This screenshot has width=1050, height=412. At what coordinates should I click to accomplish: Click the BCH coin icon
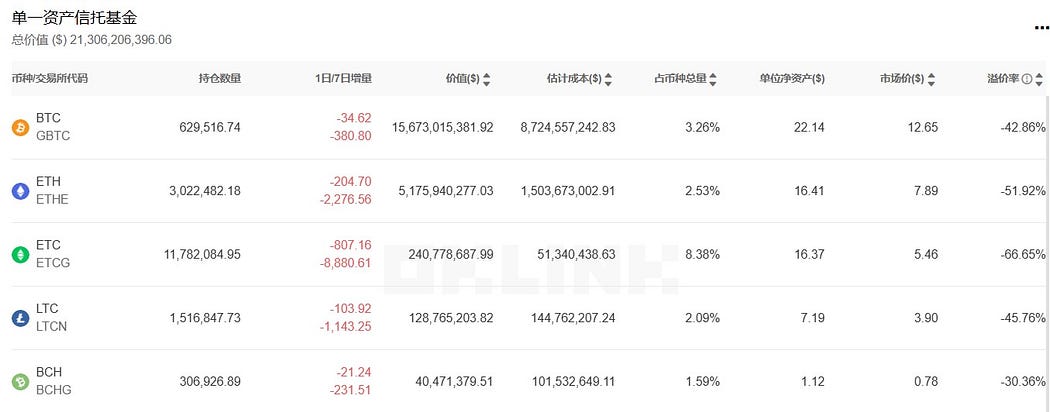point(21,382)
